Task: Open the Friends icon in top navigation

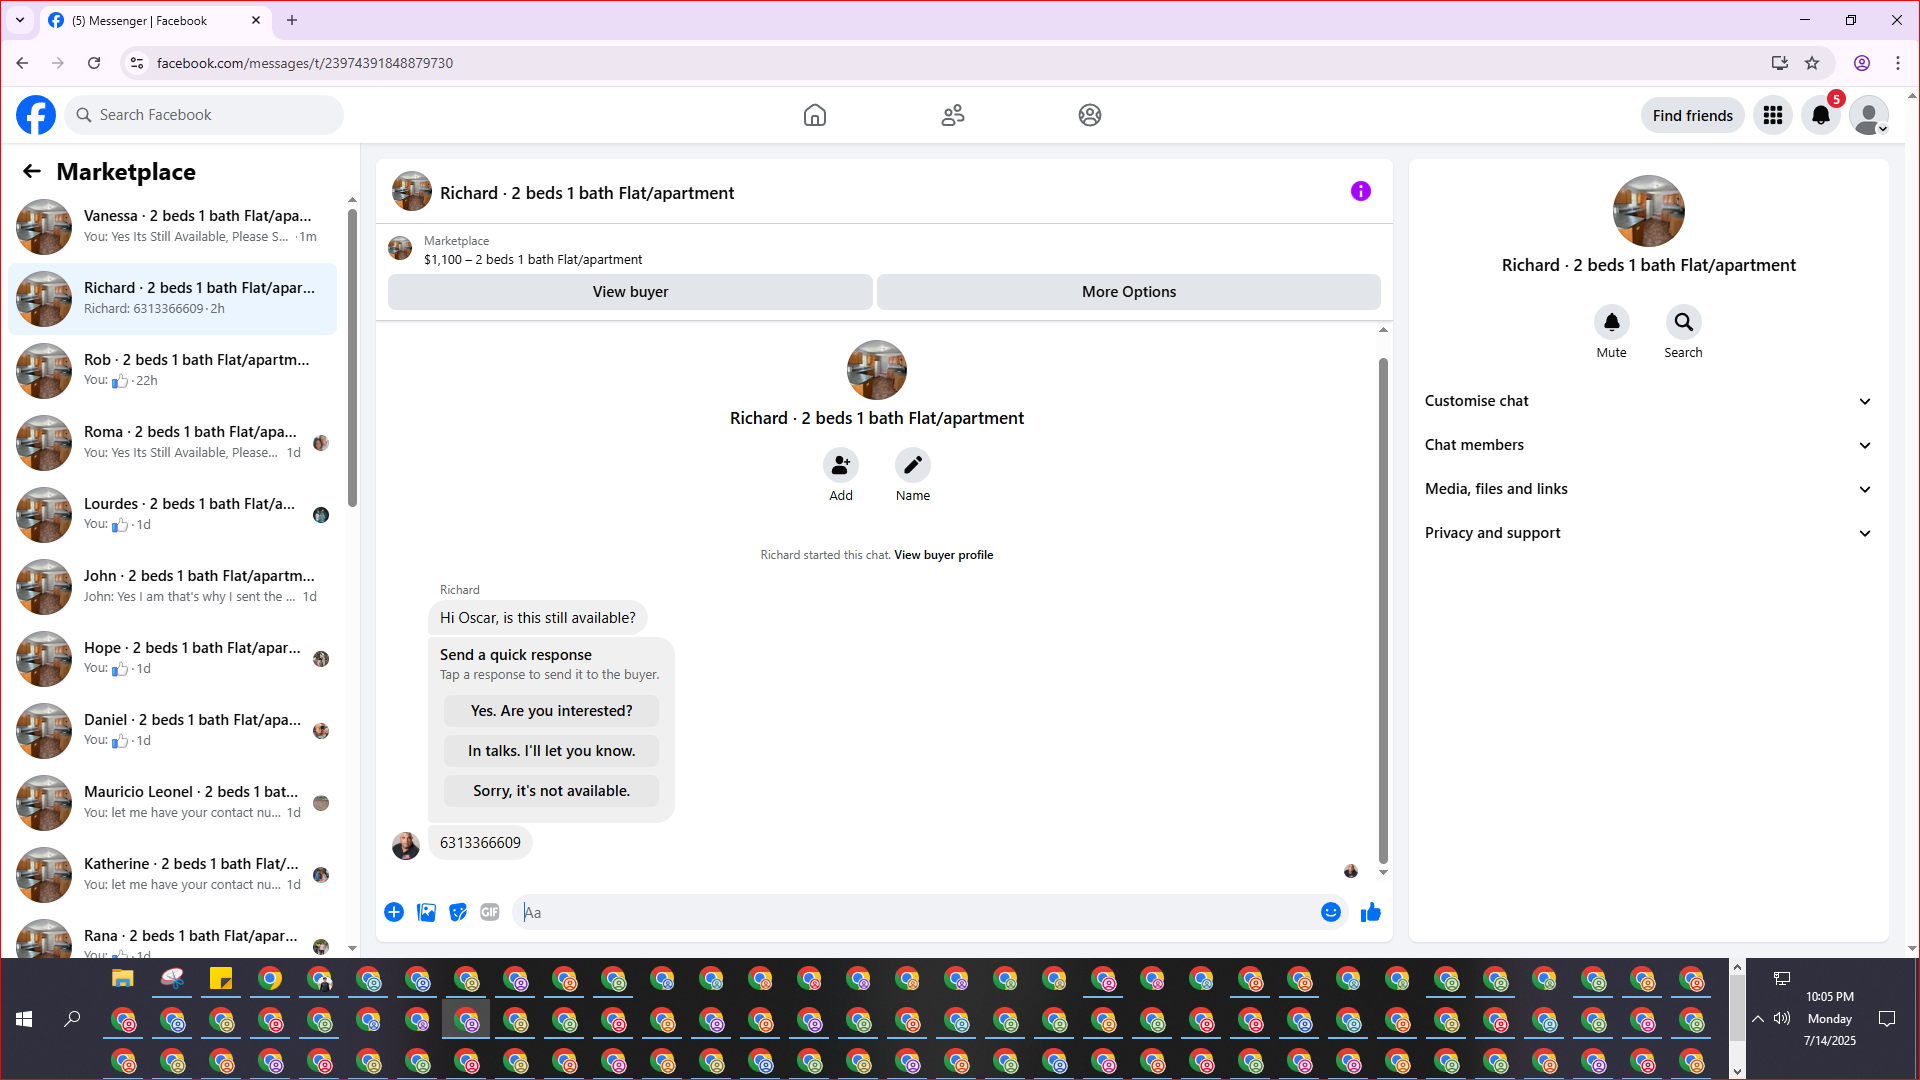Action: [952, 115]
